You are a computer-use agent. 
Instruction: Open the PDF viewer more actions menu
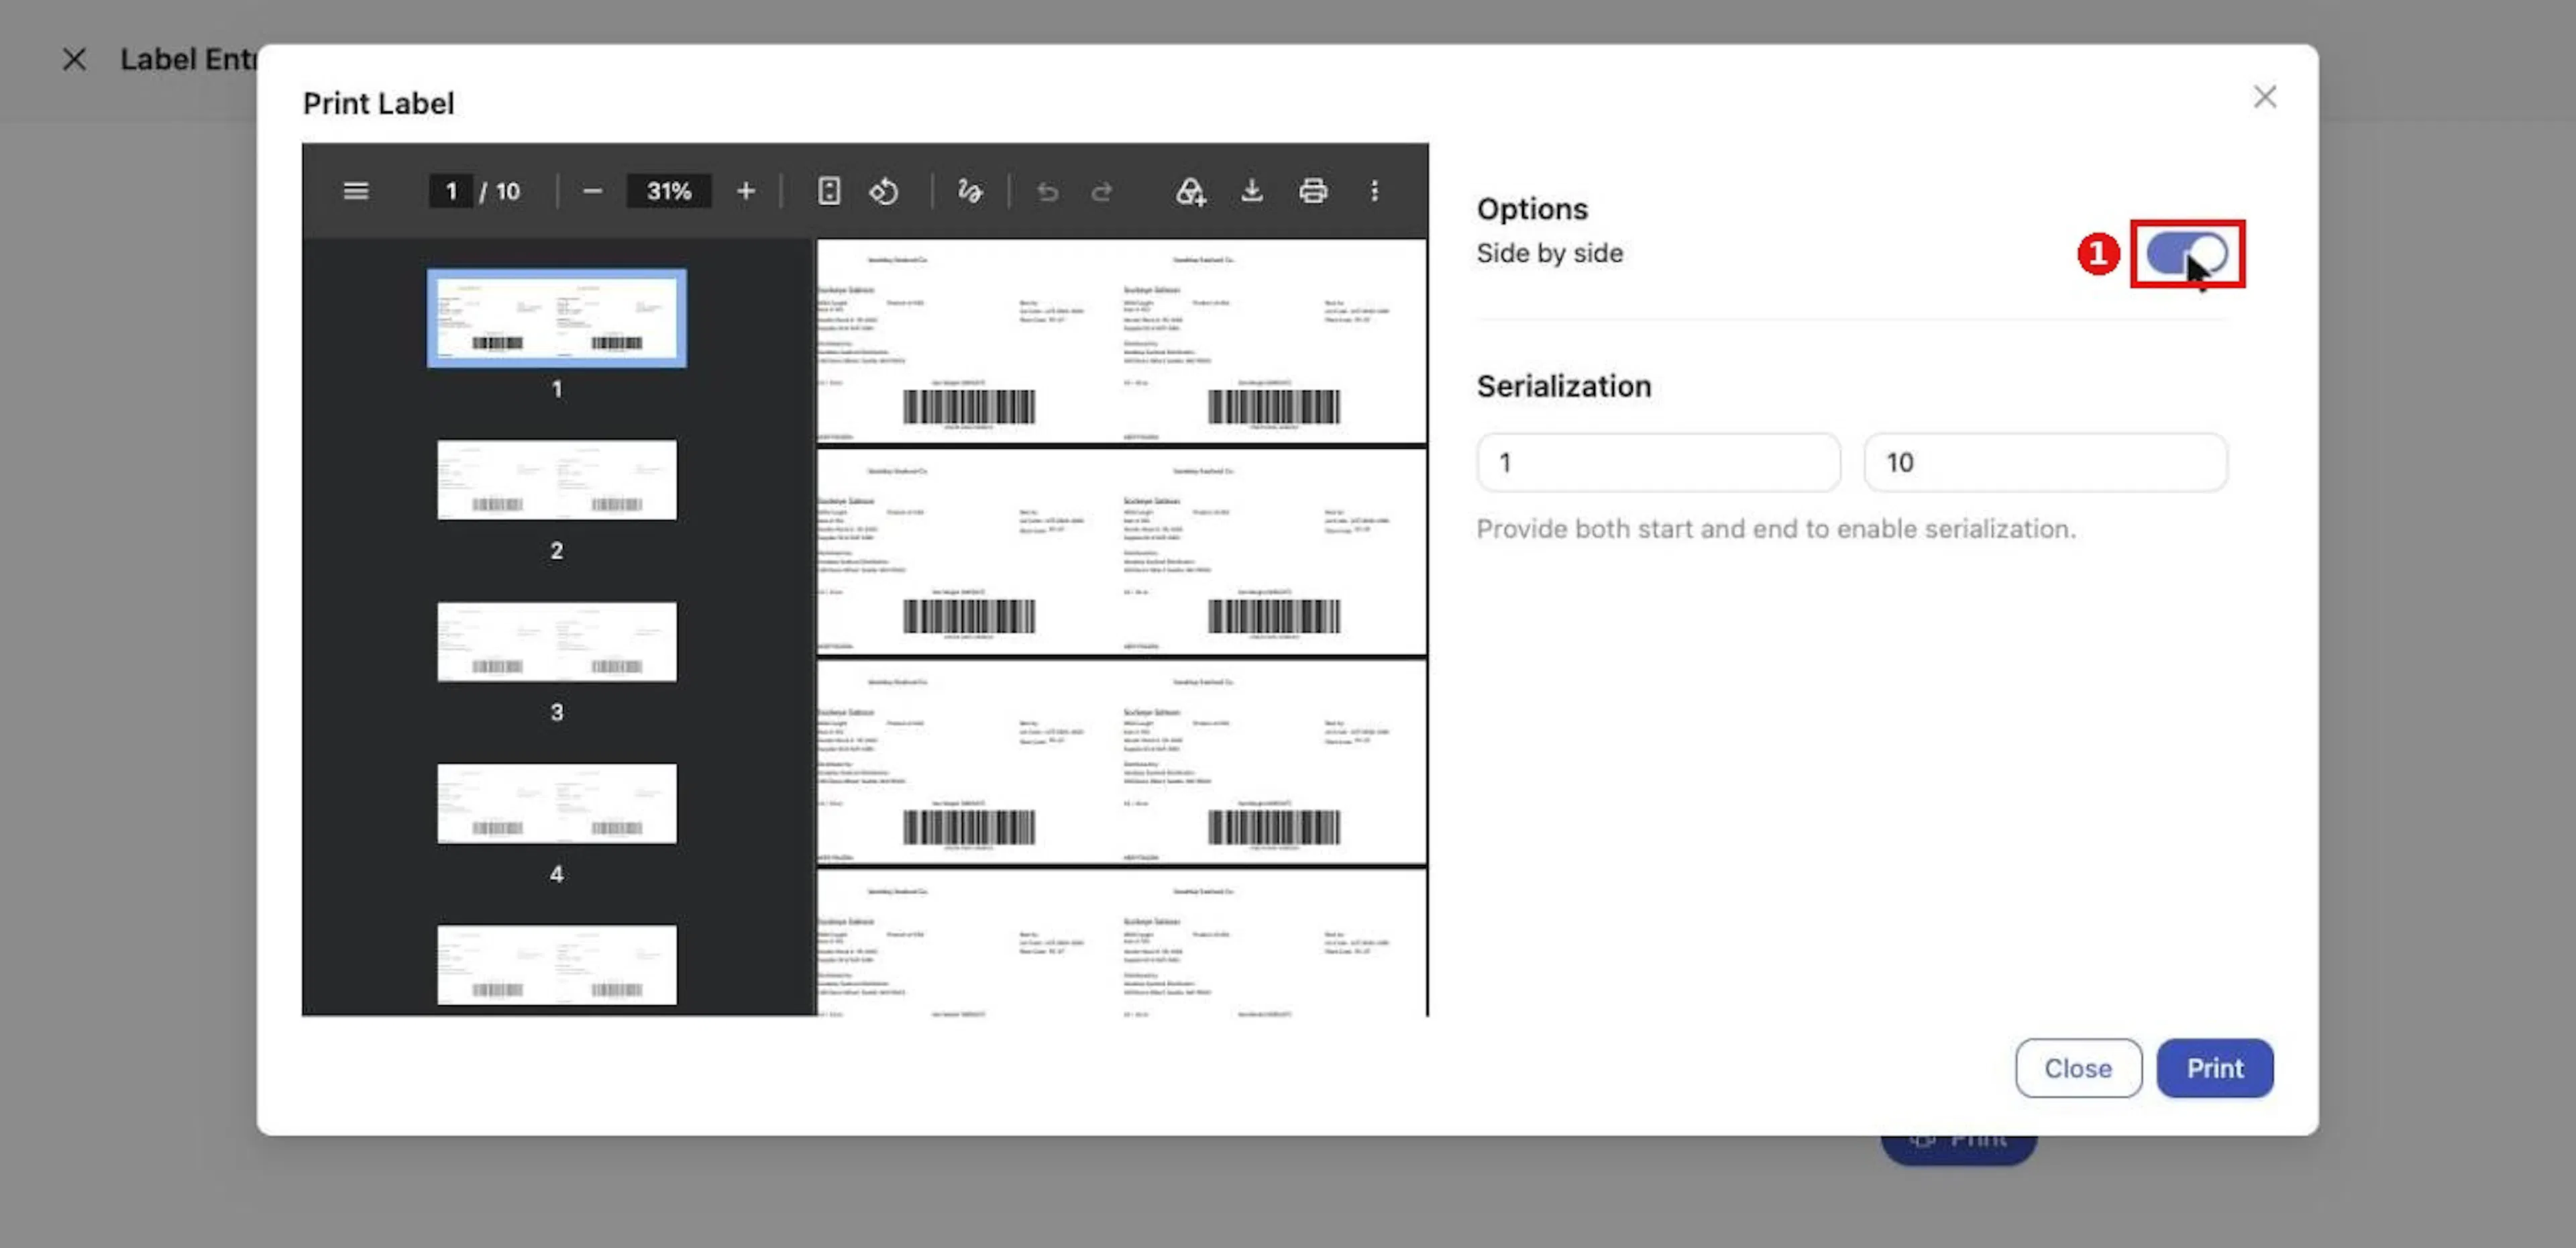click(1374, 191)
